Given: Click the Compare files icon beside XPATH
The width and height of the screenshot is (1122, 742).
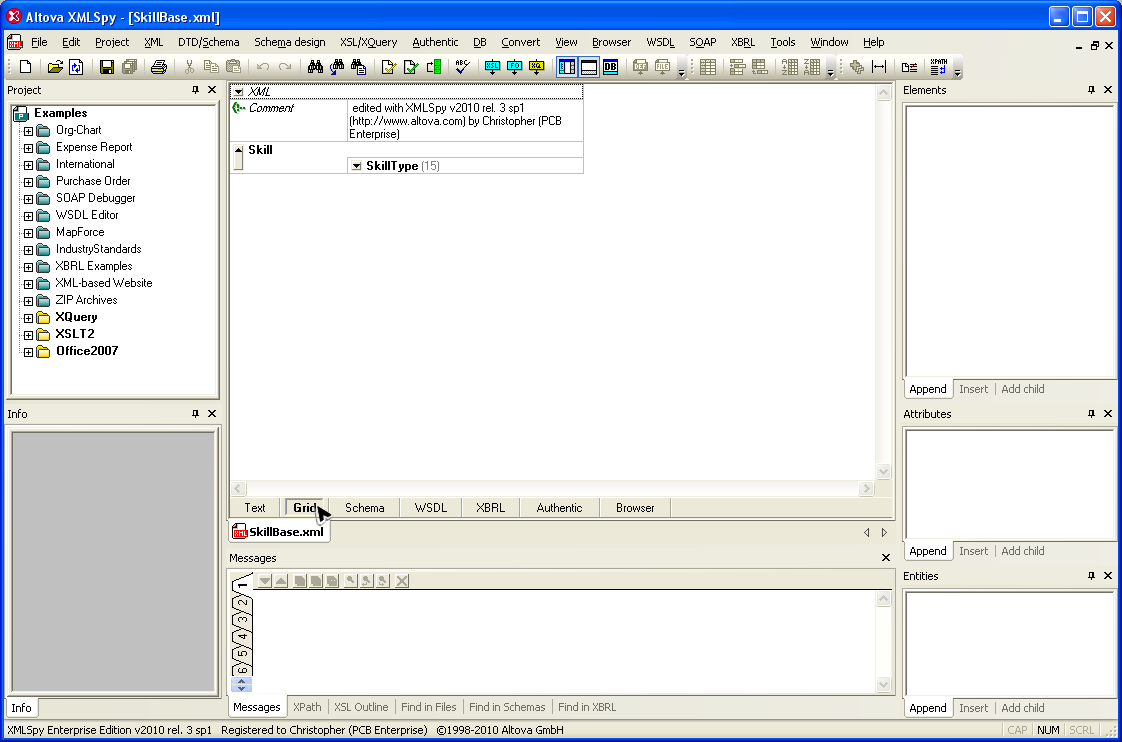Looking at the screenshot, I should pyautogui.click(x=909, y=67).
